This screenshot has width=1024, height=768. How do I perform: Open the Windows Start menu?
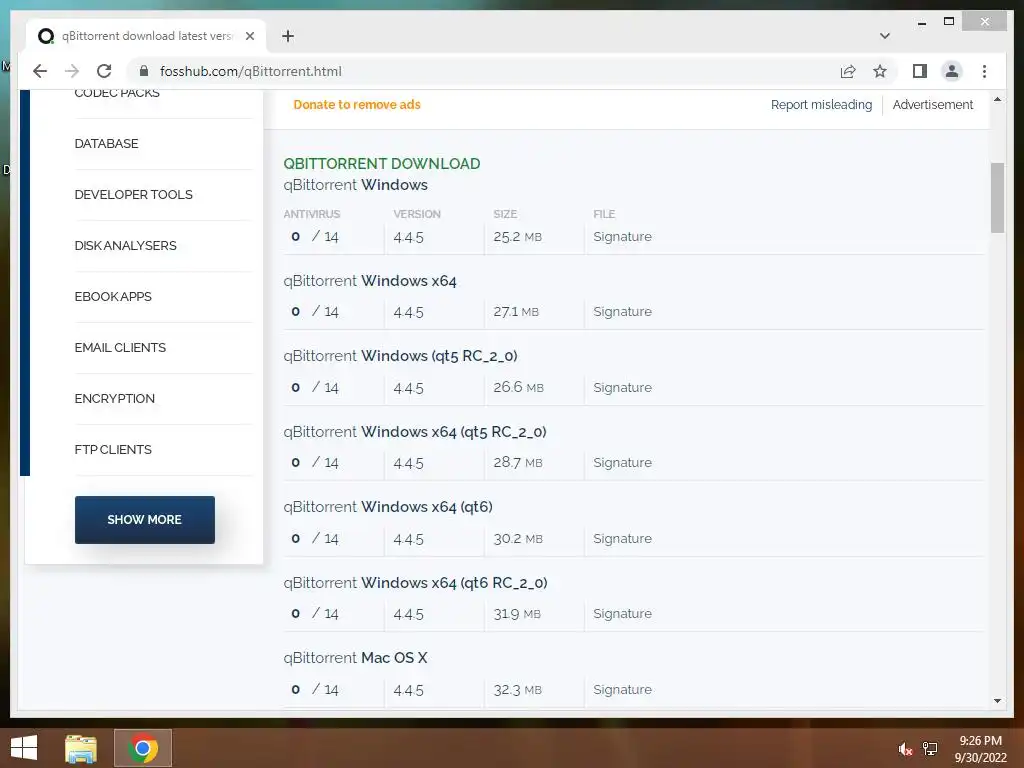[x=24, y=748]
